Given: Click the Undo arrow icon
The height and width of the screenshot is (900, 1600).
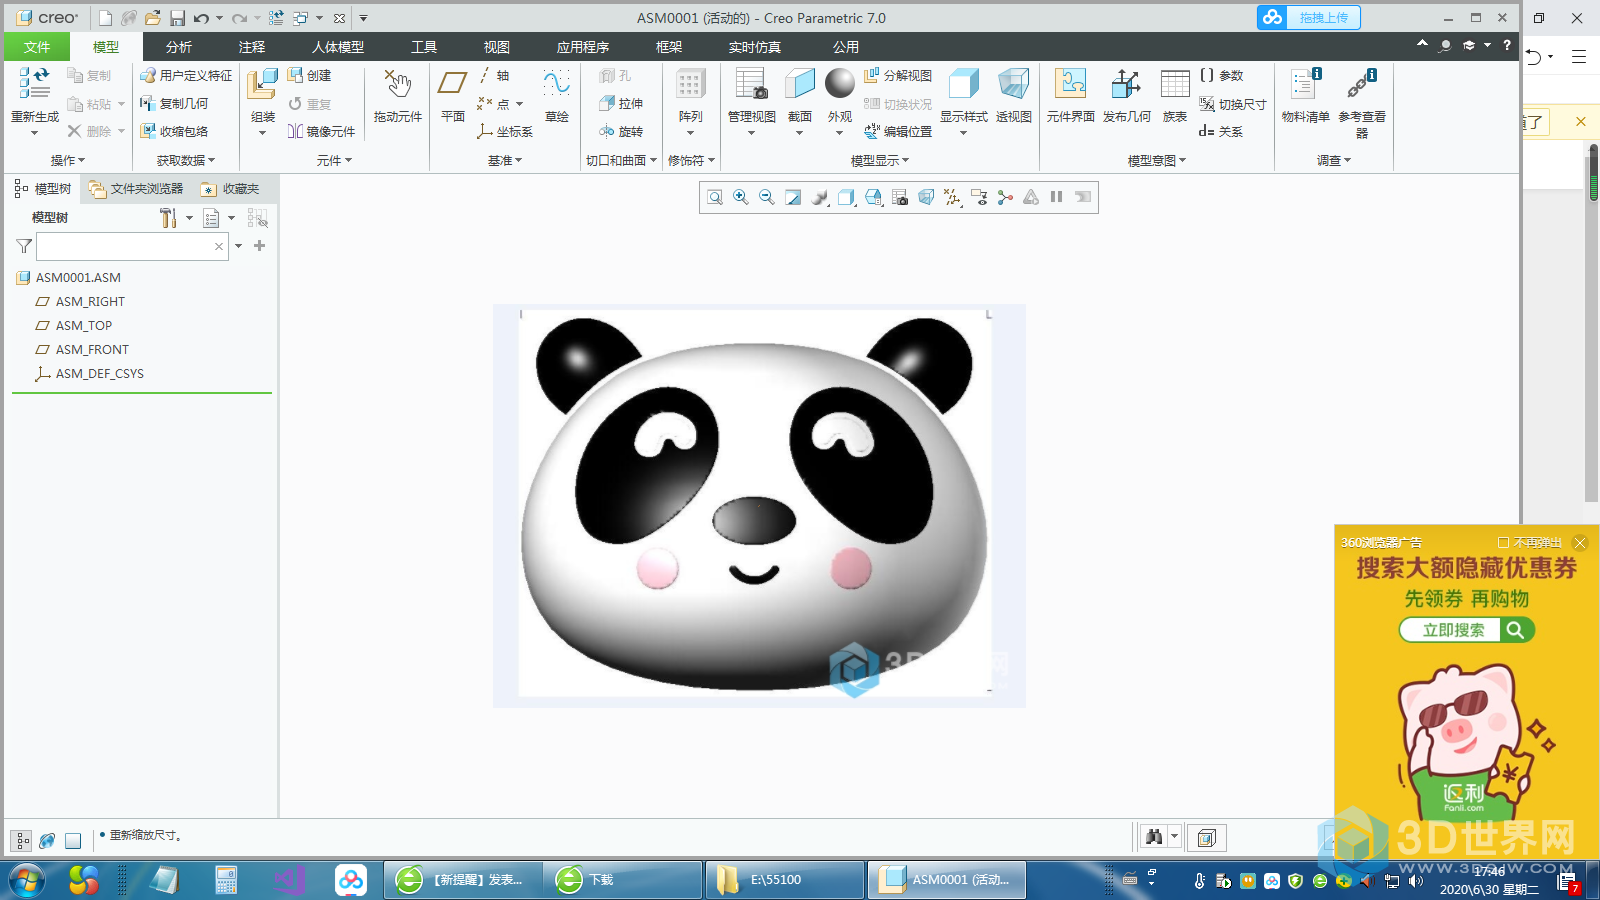Looking at the screenshot, I should (202, 18).
